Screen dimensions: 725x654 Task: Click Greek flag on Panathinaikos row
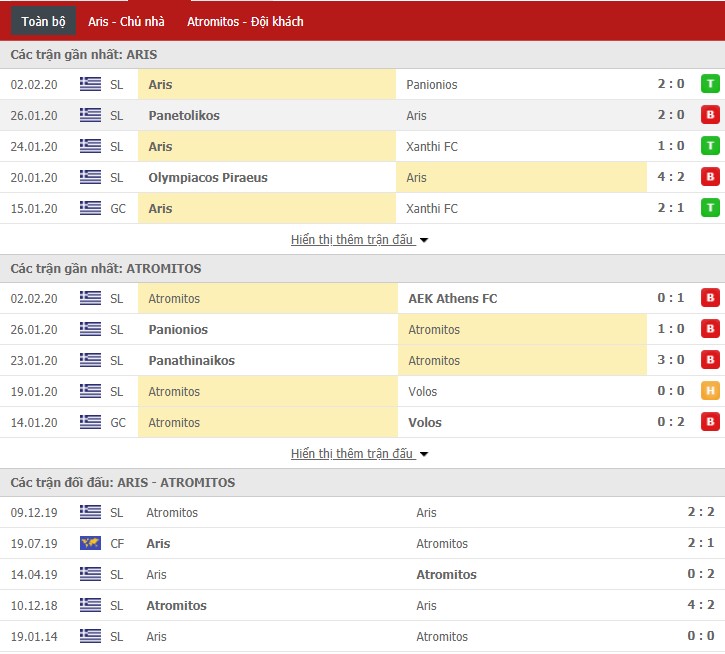pyautogui.click(x=90, y=360)
